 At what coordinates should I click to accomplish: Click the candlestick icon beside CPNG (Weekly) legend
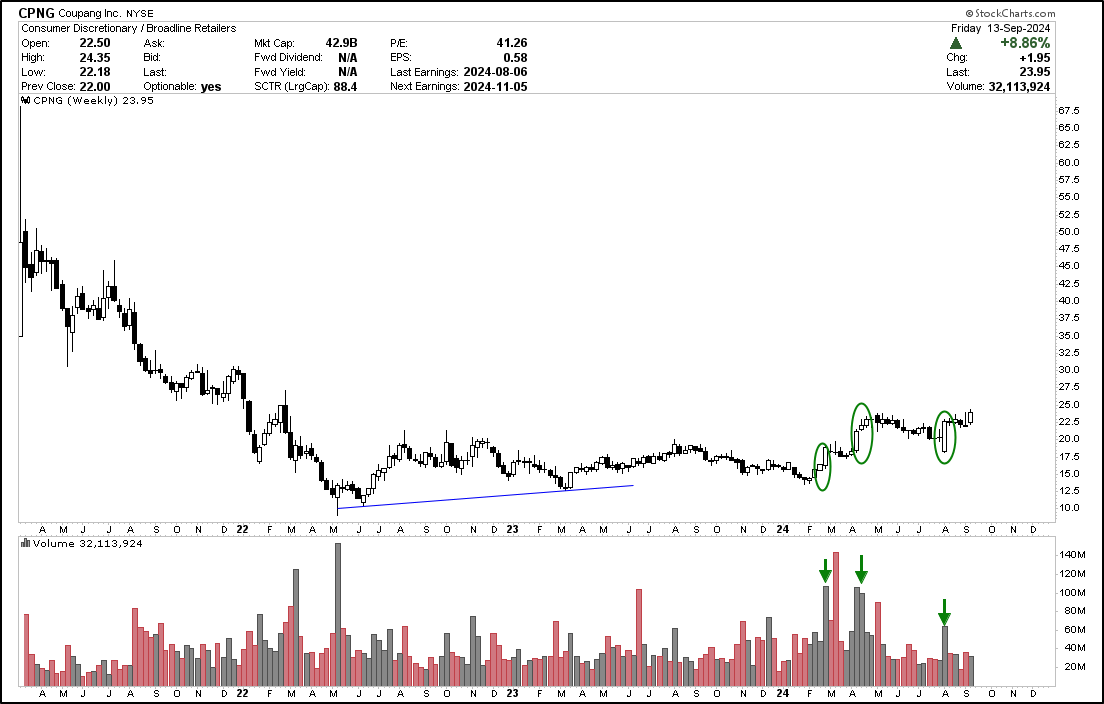(25, 101)
